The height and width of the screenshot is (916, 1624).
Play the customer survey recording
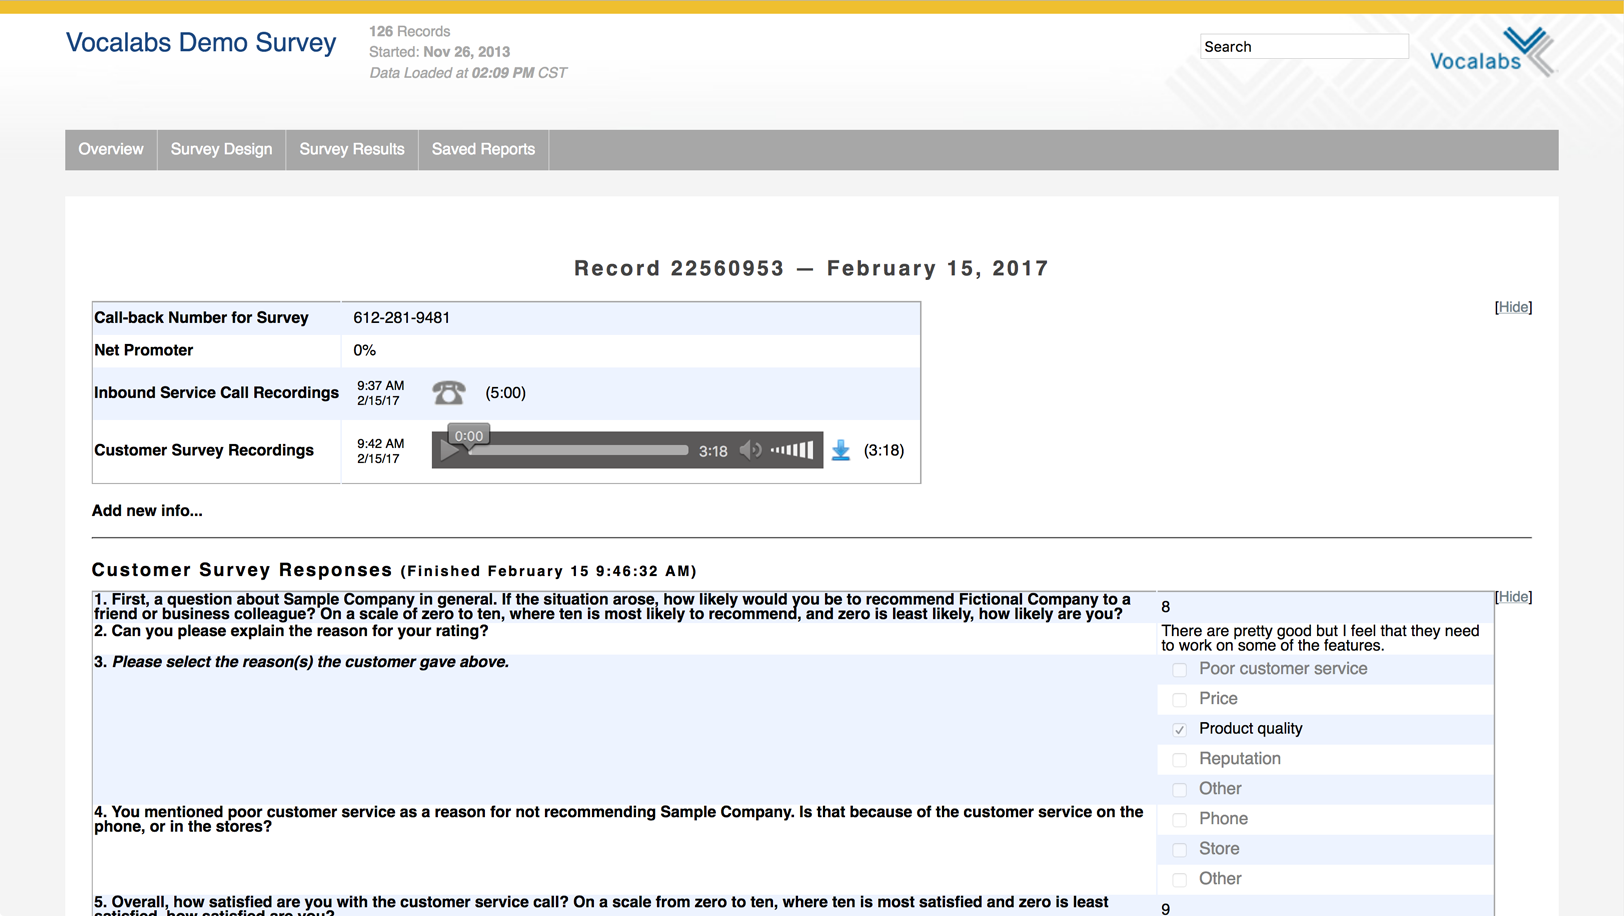coord(449,451)
